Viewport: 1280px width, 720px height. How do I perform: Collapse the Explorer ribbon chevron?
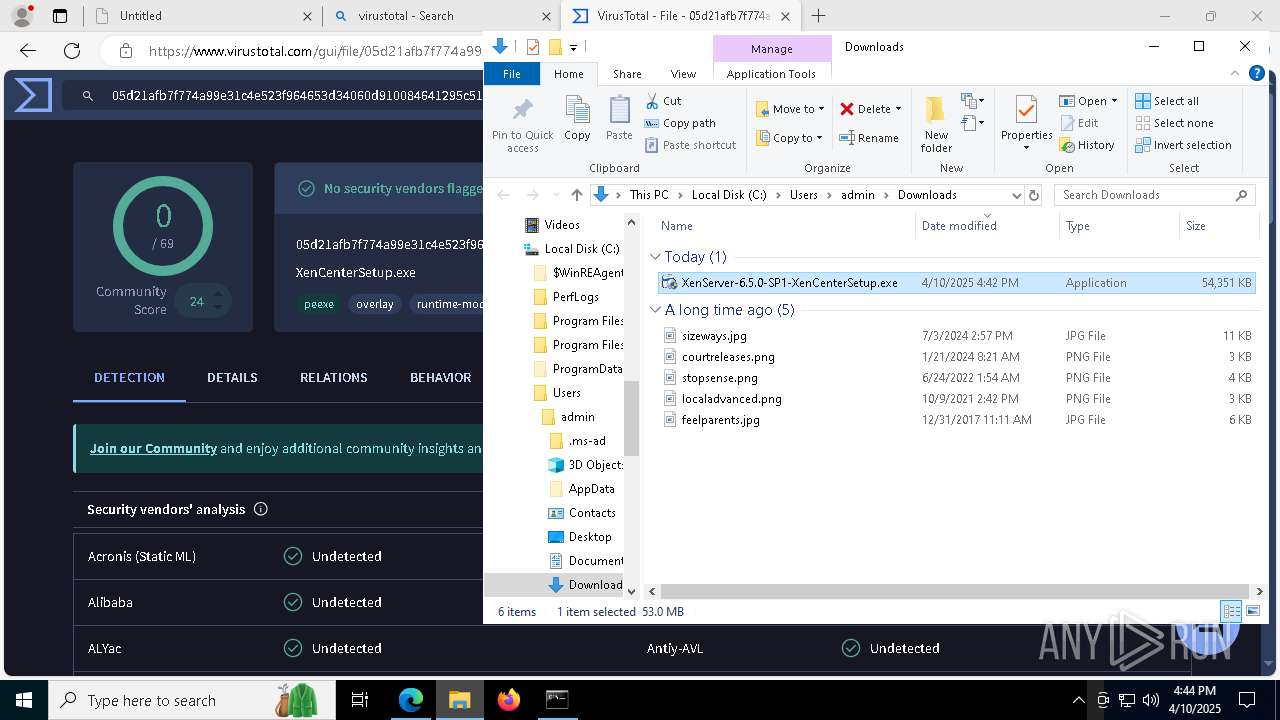click(1236, 74)
